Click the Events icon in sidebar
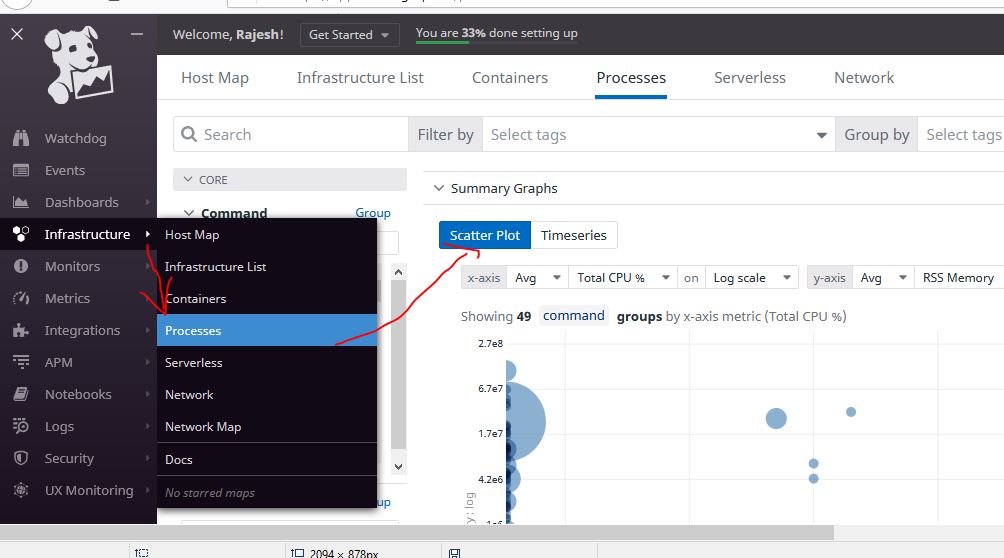1004x558 pixels. [21, 171]
